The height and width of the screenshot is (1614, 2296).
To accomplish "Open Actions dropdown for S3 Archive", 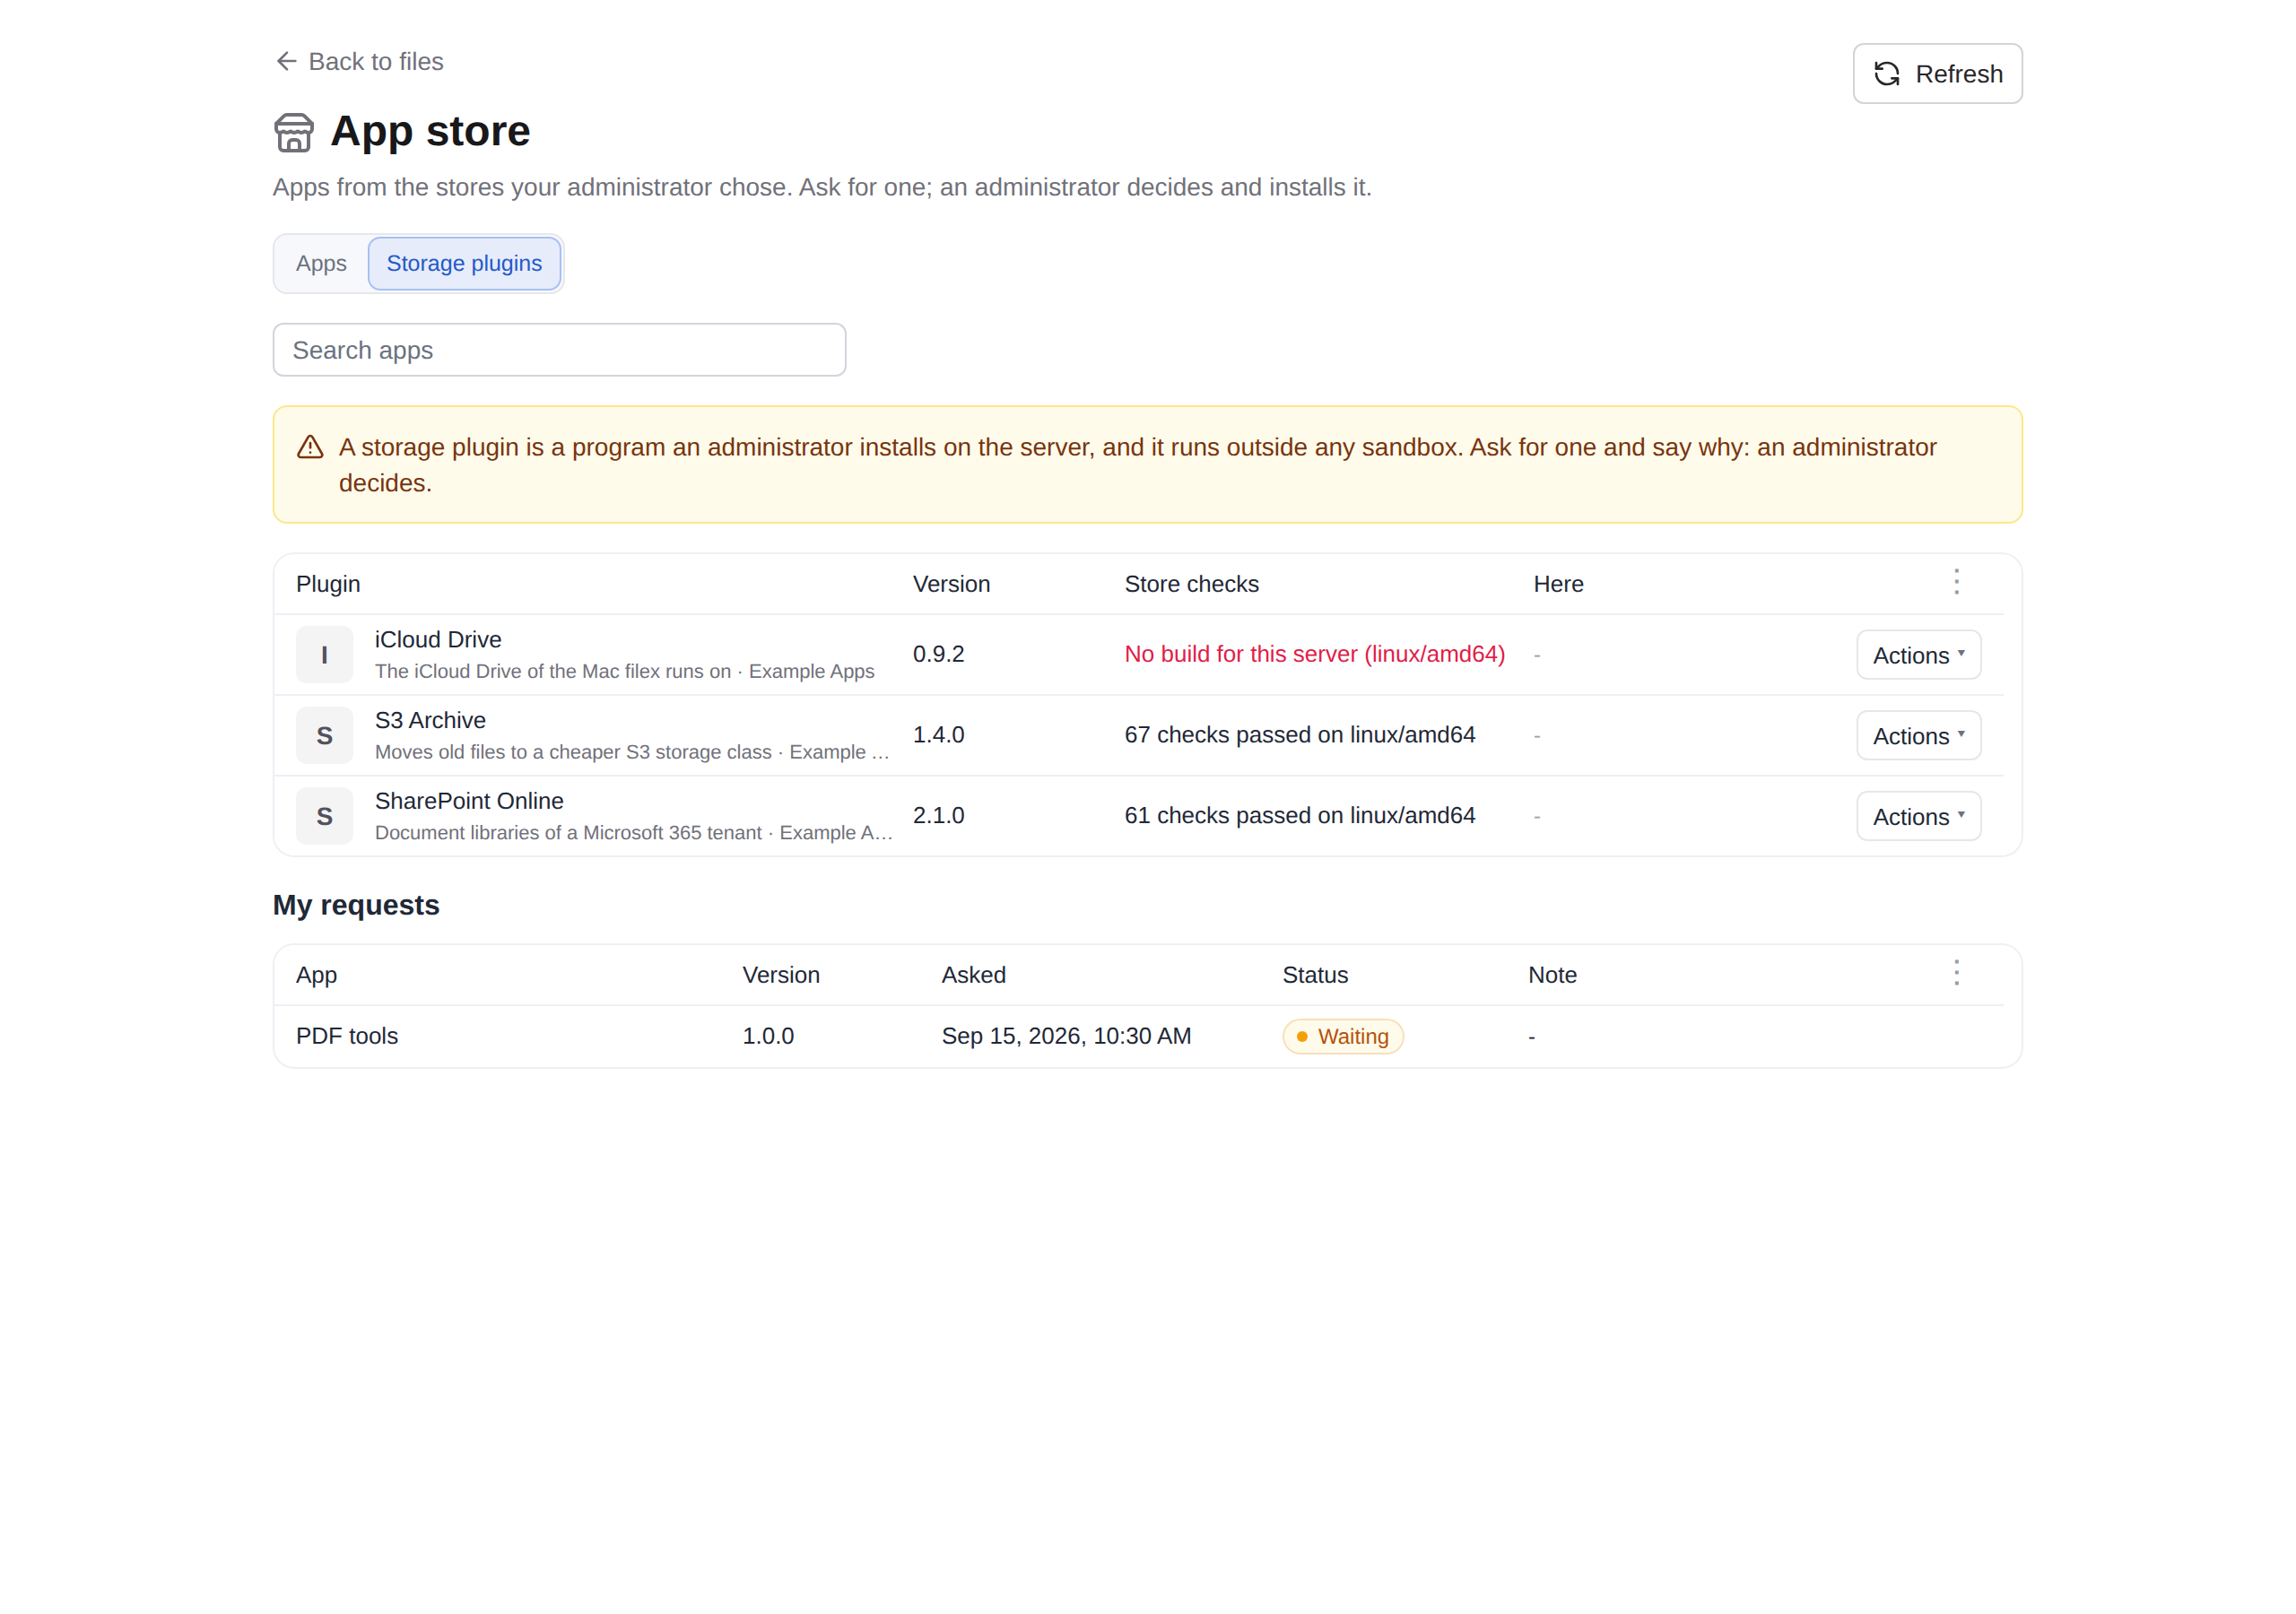I will pyautogui.click(x=1918, y=736).
